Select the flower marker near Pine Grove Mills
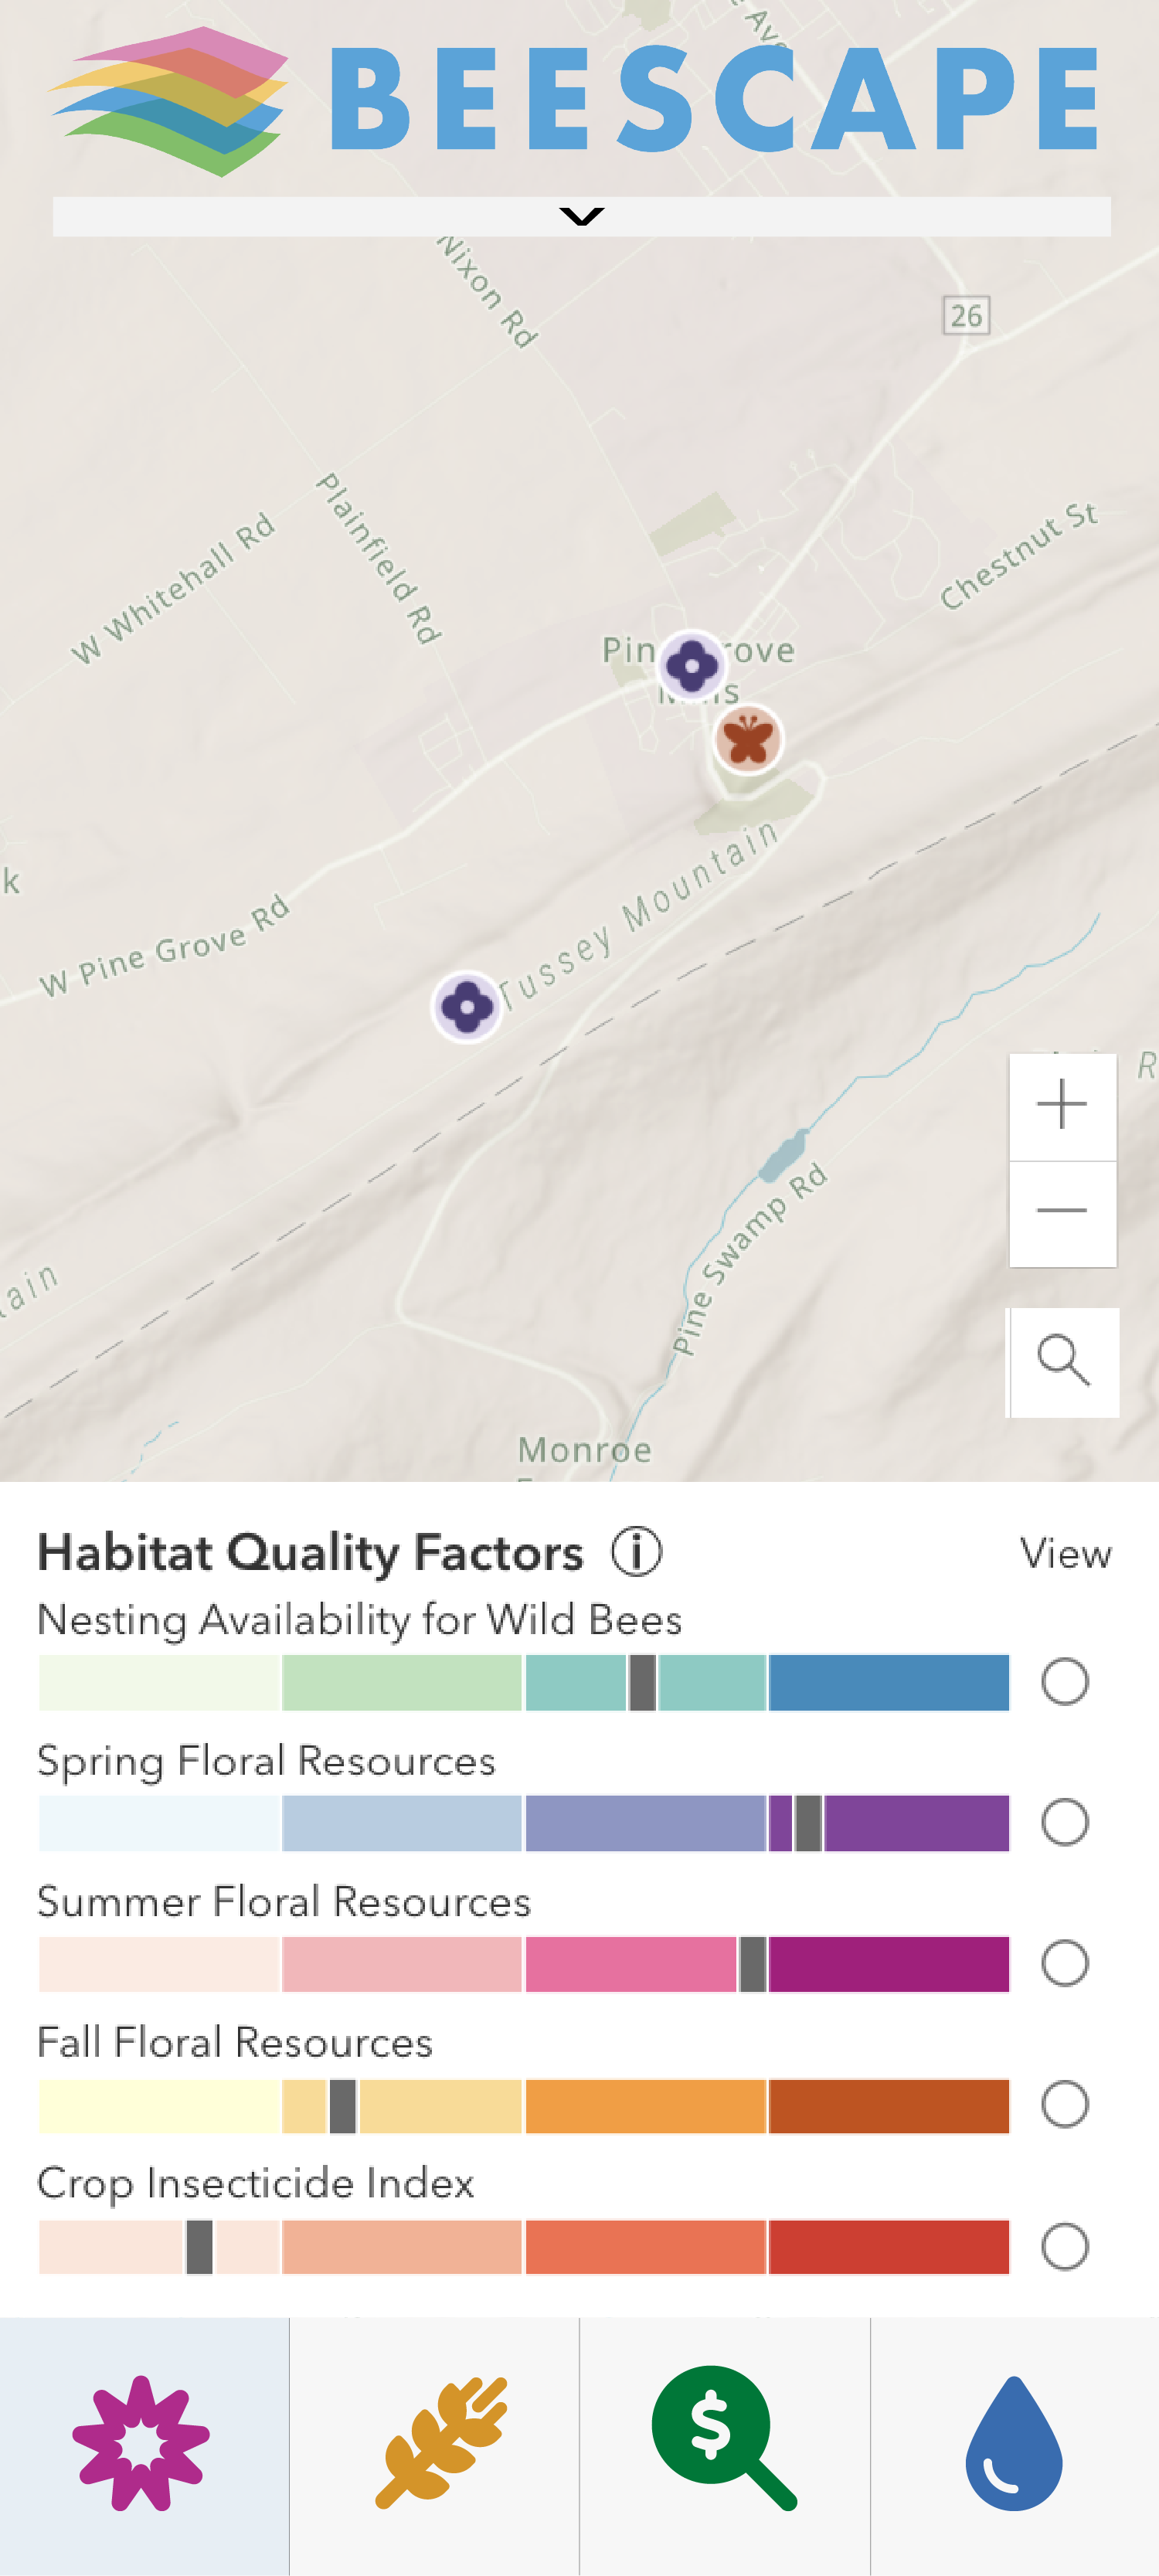 tap(692, 665)
